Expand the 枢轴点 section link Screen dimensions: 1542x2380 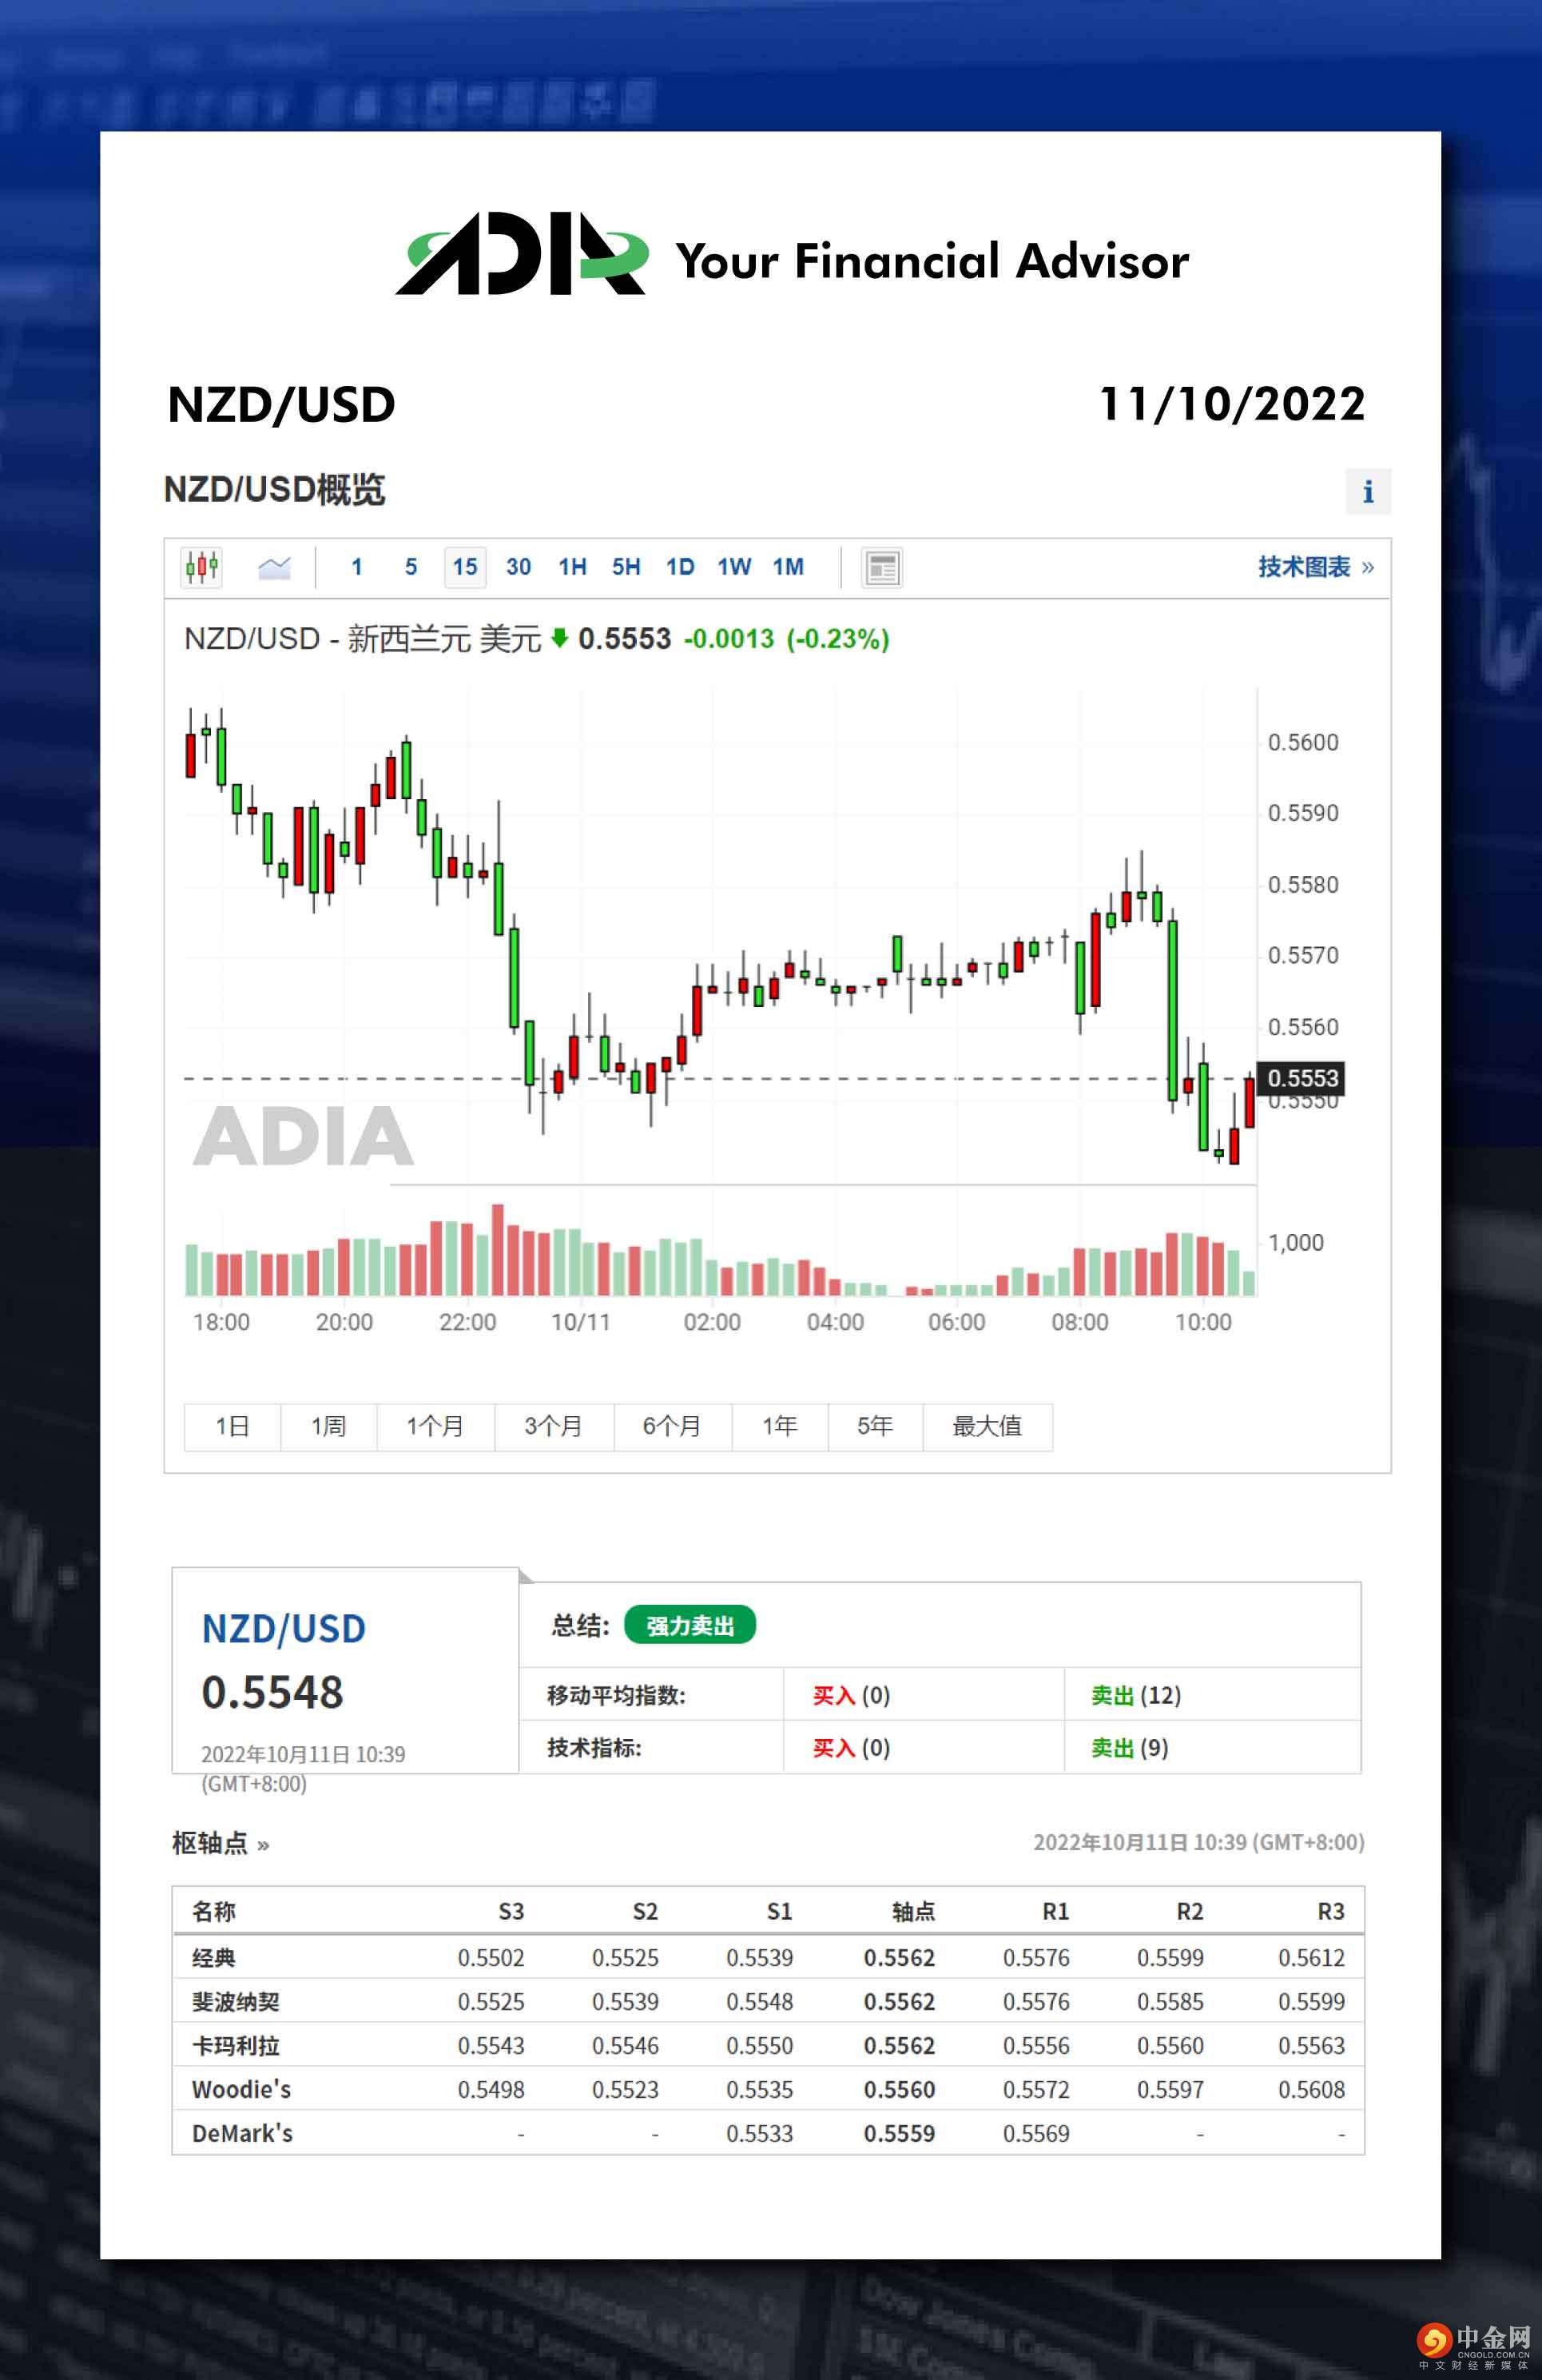[220, 1842]
